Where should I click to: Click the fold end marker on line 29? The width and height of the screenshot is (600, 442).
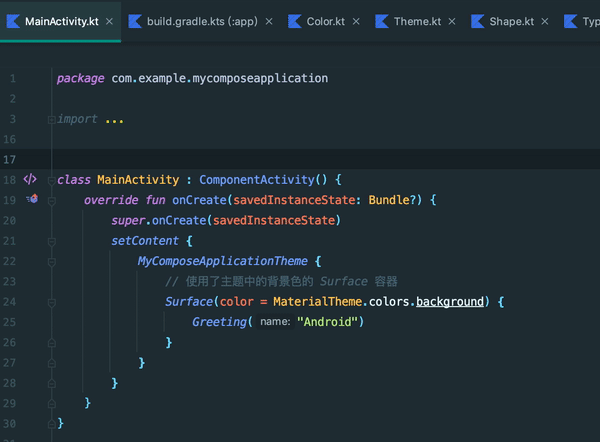51,404
